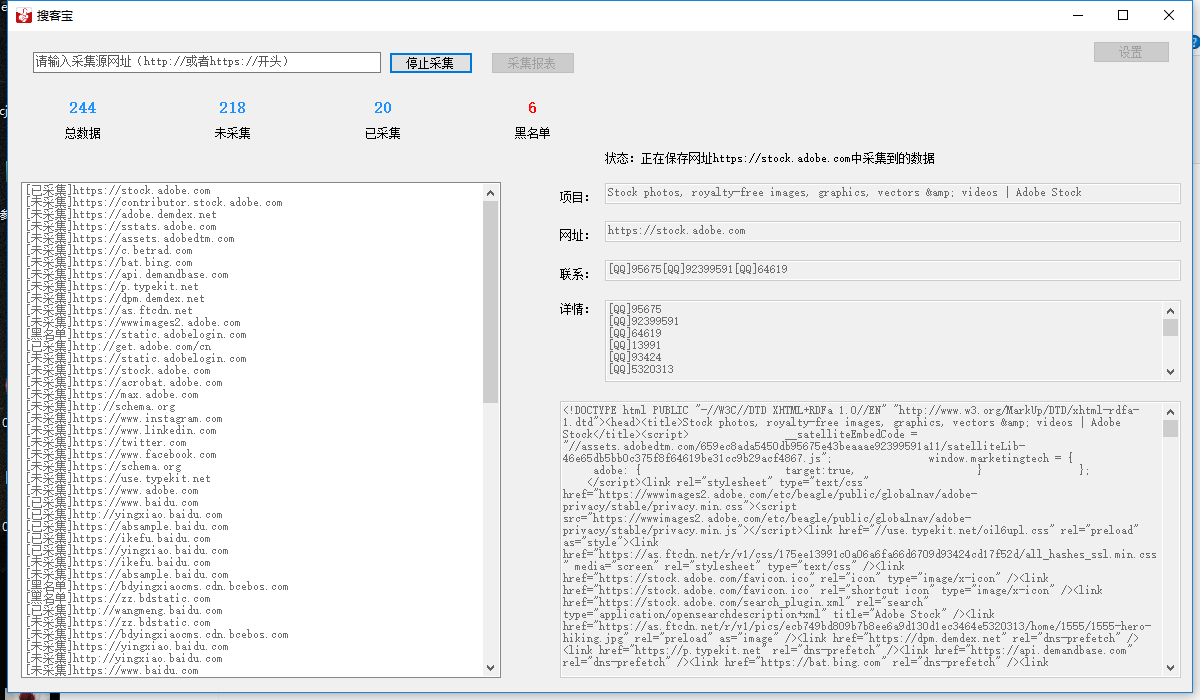Select the assets.adobedtm.com list row
Image resolution: width=1200 pixels, height=700 pixels.
click(254, 238)
